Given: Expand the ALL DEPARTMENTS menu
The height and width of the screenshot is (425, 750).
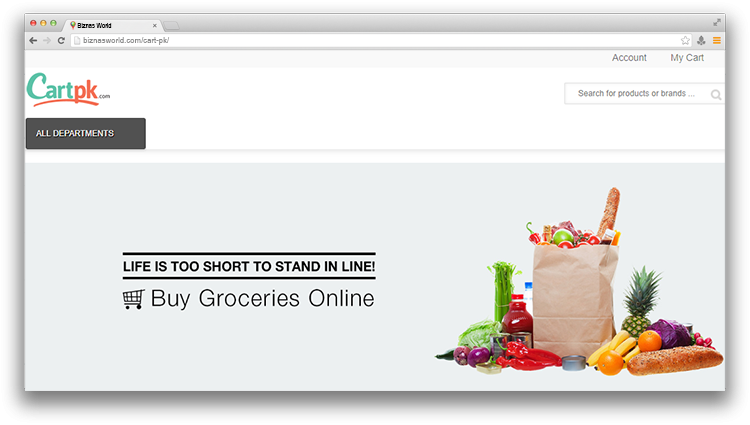Looking at the screenshot, I should click(x=86, y=133).
